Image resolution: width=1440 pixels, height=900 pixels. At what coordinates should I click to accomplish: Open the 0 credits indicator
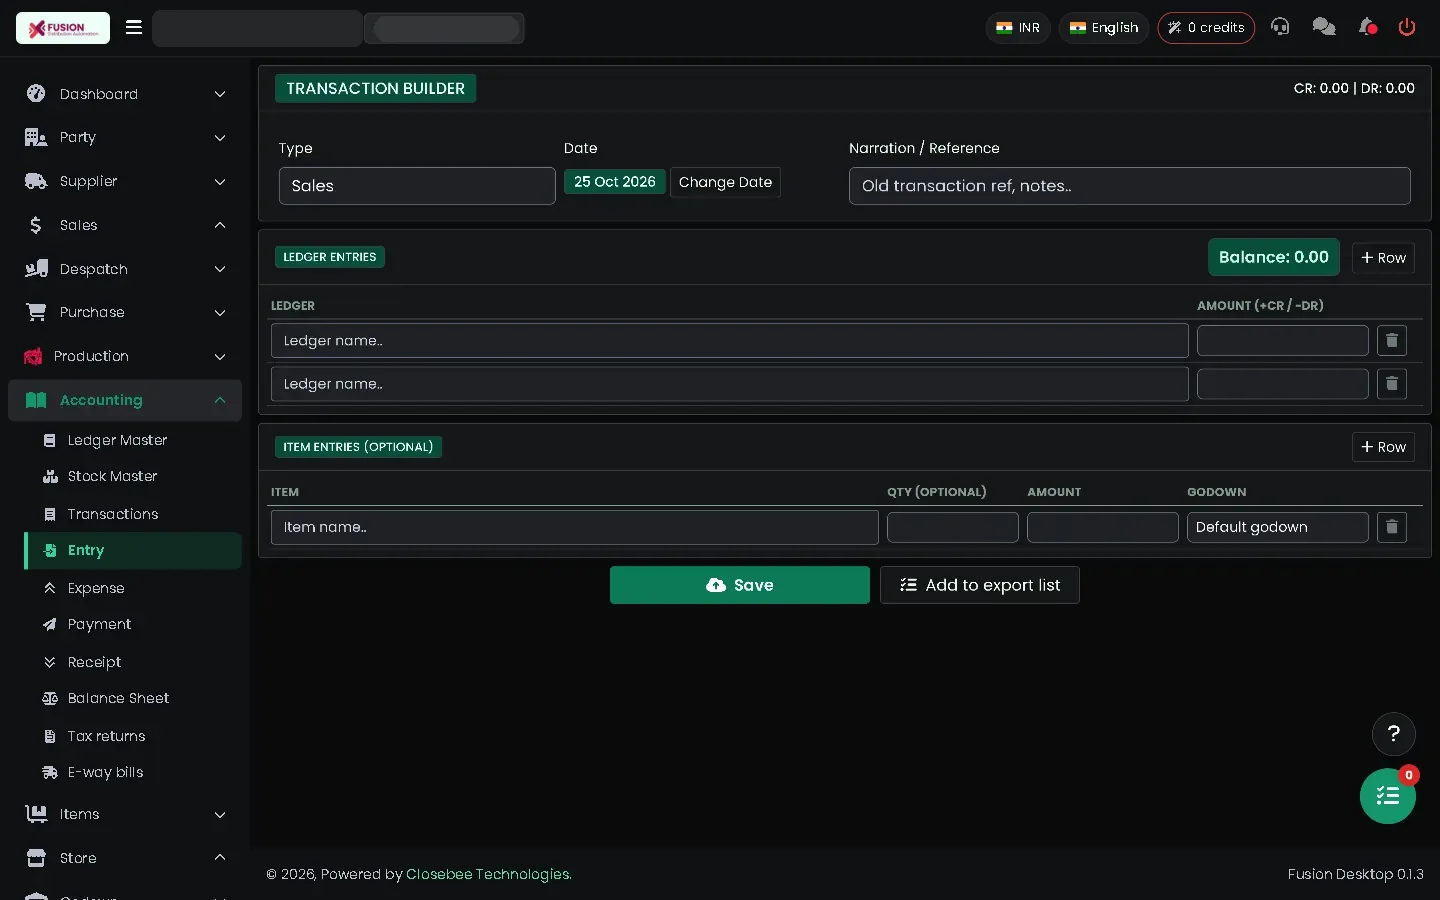pos(1206,28)
